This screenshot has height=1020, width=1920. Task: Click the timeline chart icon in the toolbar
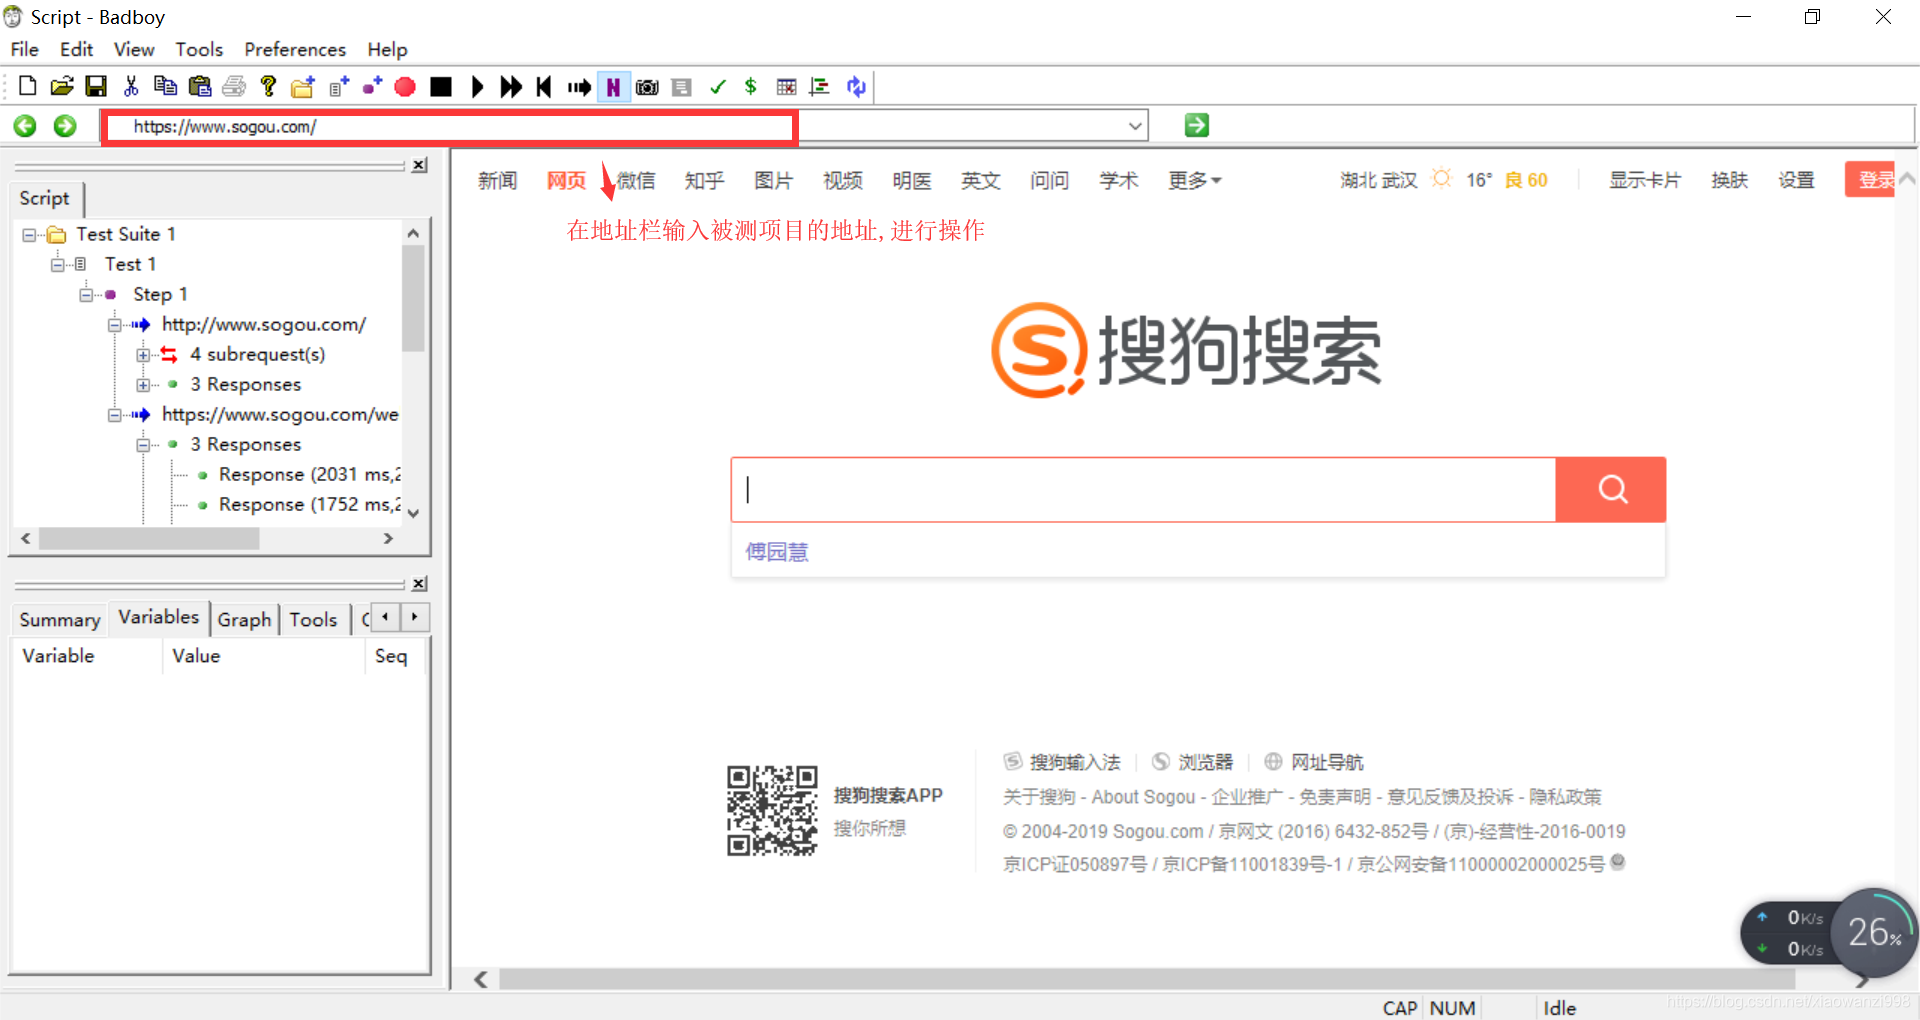pos(820,87)
